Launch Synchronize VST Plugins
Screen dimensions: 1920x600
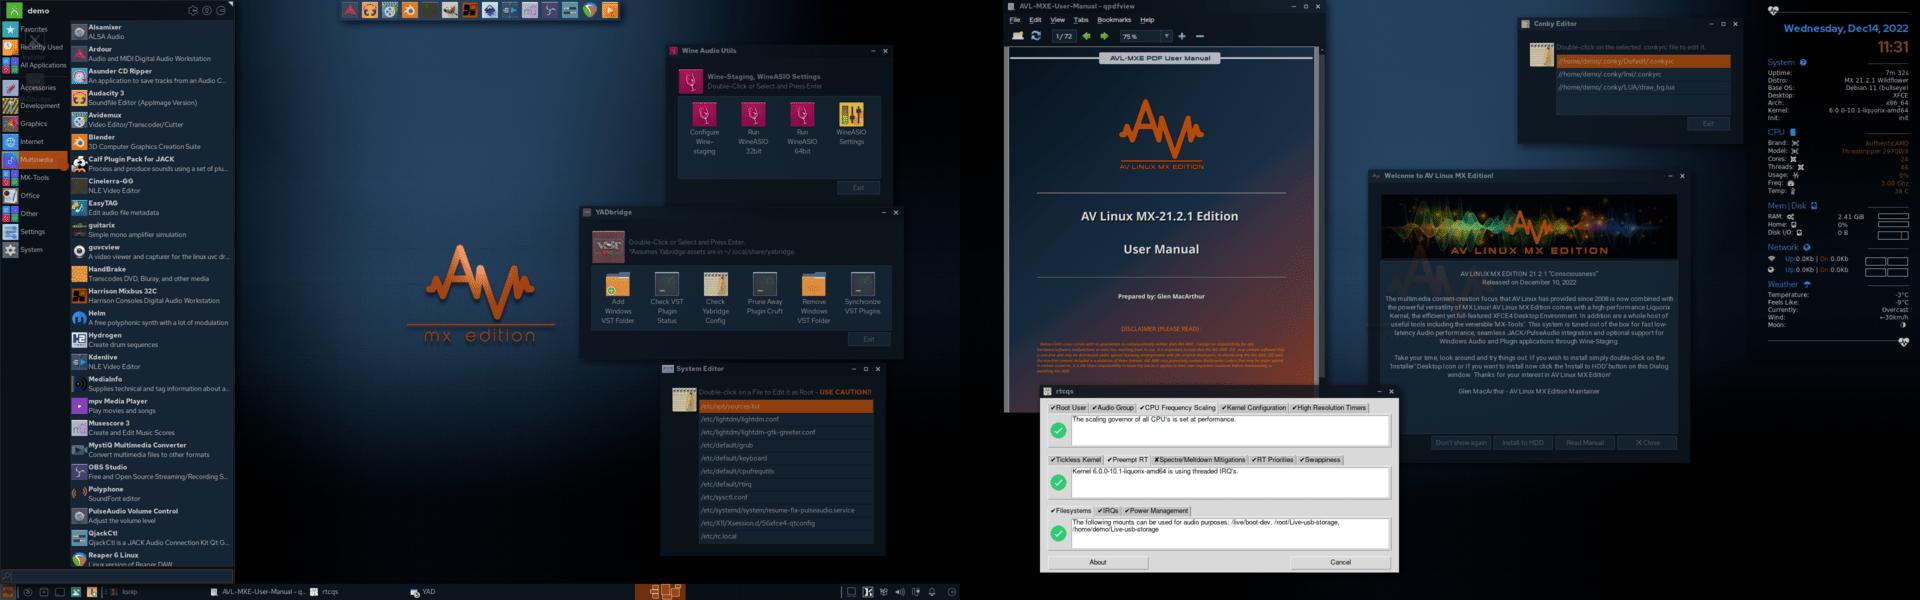point(862,284)
